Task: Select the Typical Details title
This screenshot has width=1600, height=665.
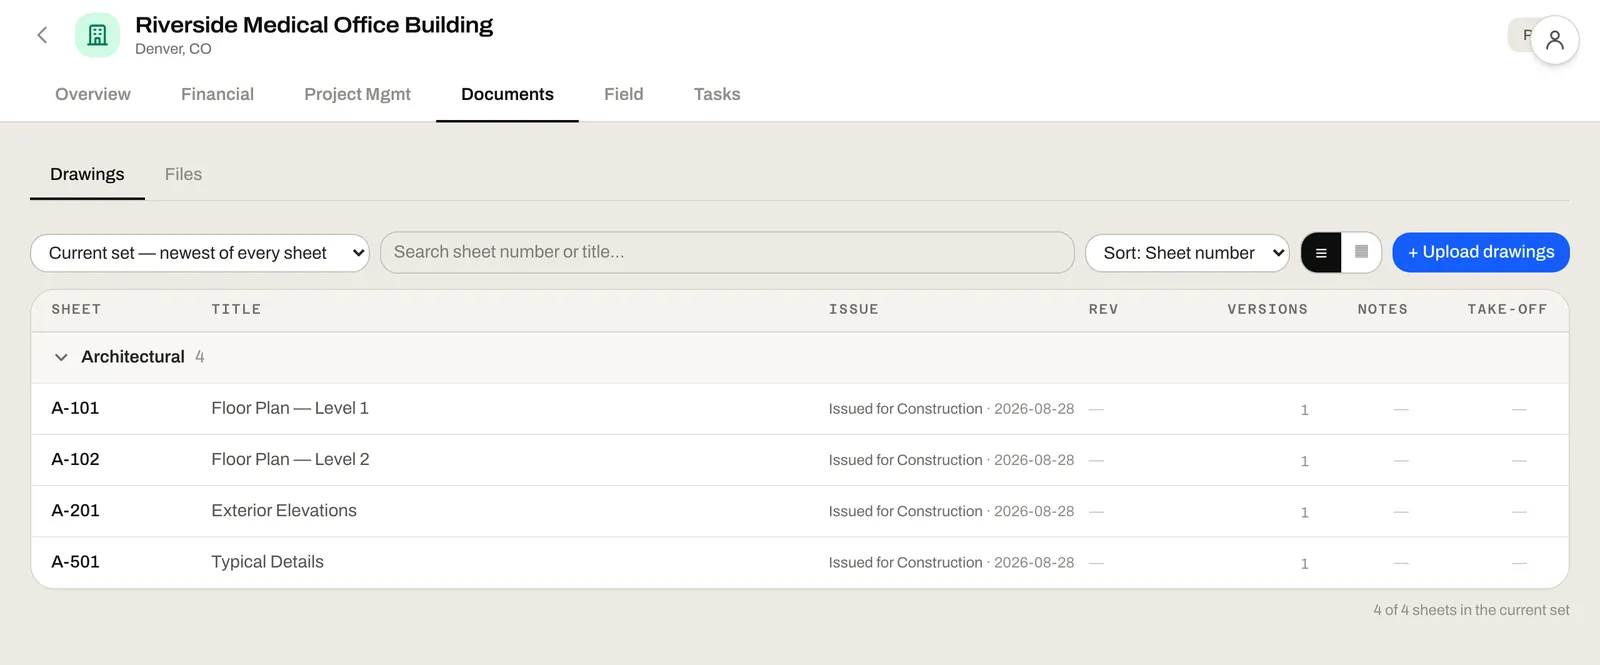Action: pyautogui.click(x=267, y=562)
